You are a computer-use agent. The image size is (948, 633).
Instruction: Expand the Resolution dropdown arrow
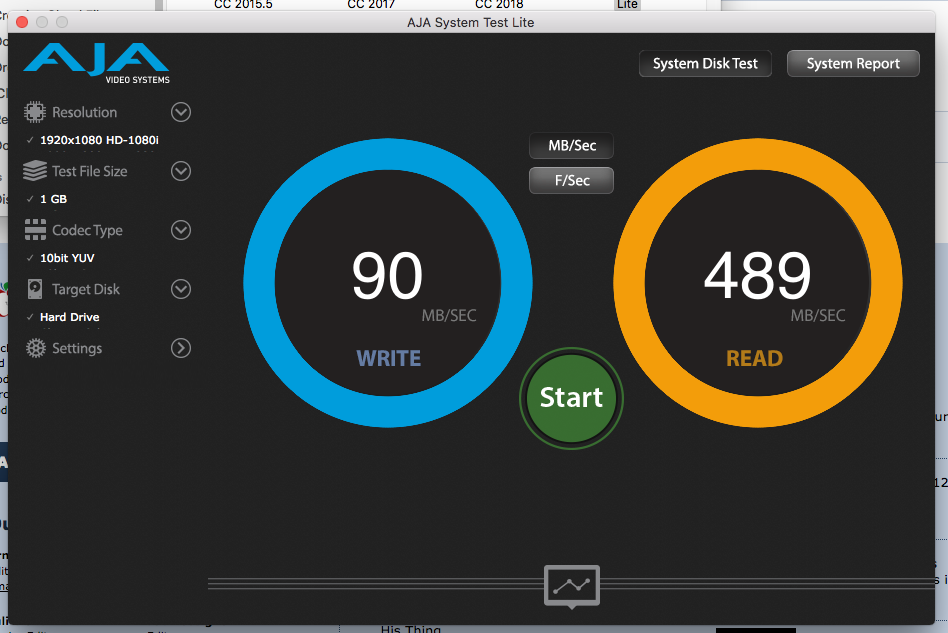(x=181, y=112)
